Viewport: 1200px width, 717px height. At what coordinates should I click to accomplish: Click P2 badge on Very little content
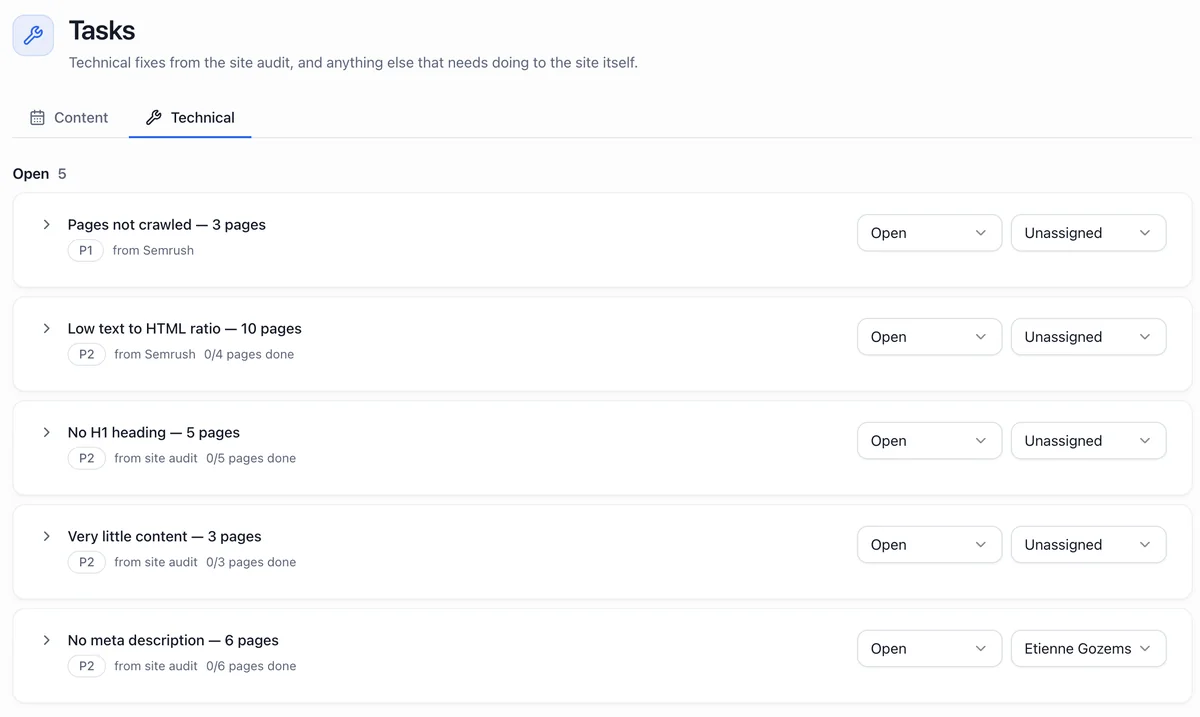pos(87,562)
